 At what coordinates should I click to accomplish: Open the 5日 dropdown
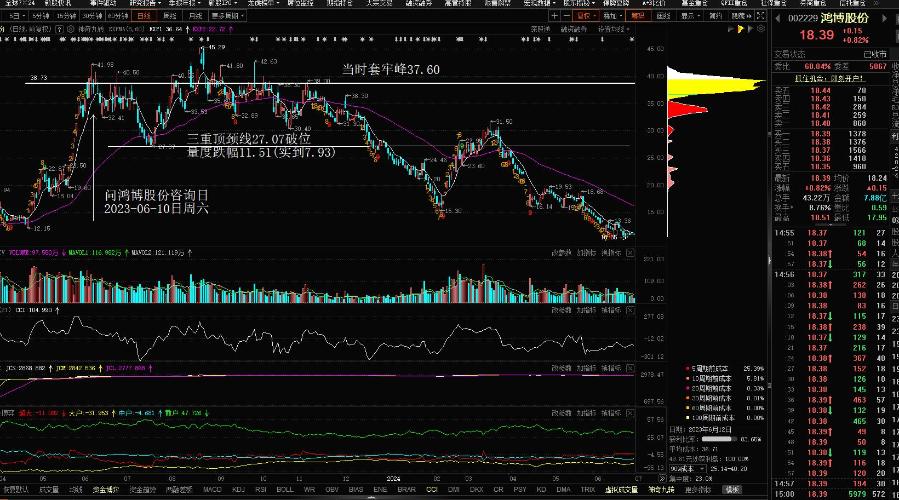(x=15, y=16)
